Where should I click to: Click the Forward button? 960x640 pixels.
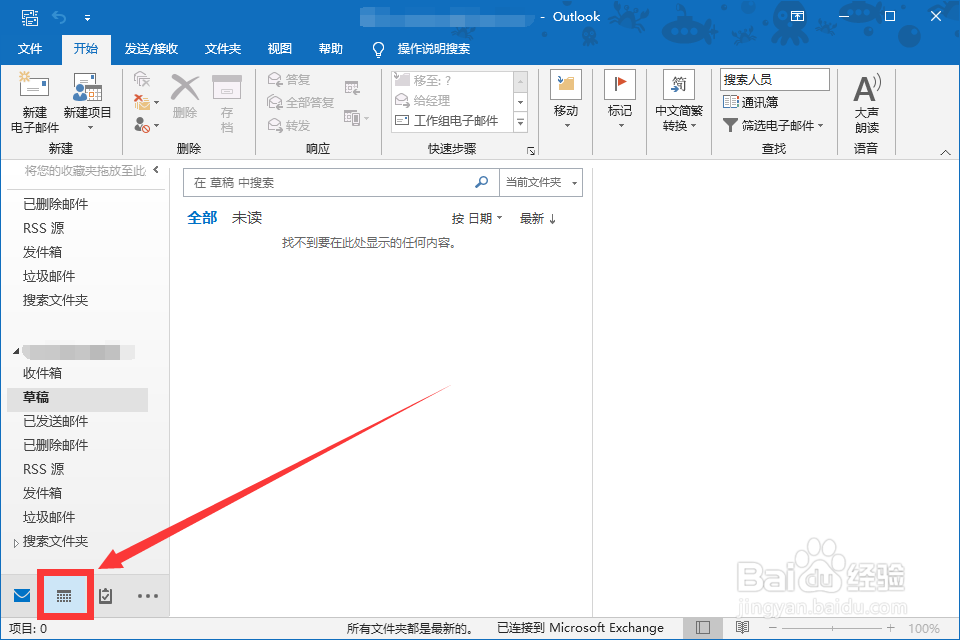(x=289, y=126)
